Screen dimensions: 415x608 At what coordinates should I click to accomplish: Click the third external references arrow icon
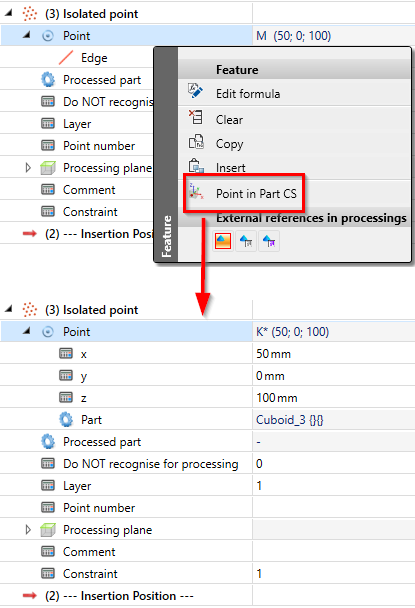click(269, 241)
